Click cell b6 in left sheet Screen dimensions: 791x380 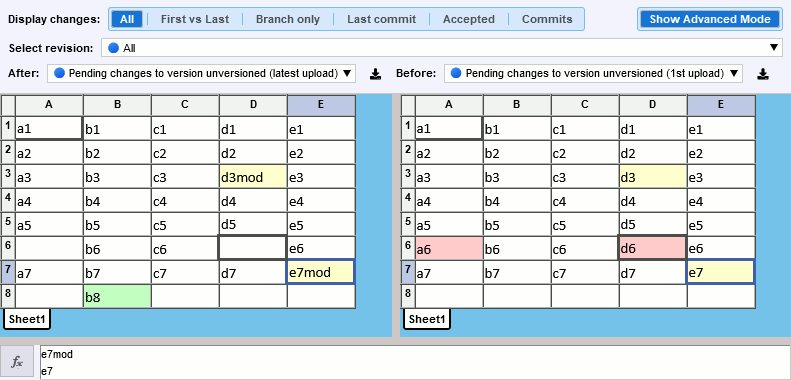[117, 248]
